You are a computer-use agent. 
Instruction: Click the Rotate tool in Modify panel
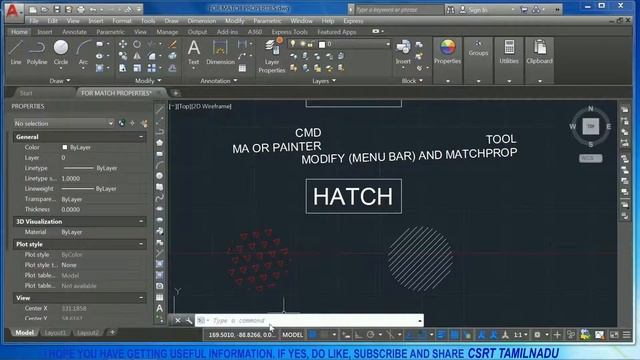coord(137,44)
